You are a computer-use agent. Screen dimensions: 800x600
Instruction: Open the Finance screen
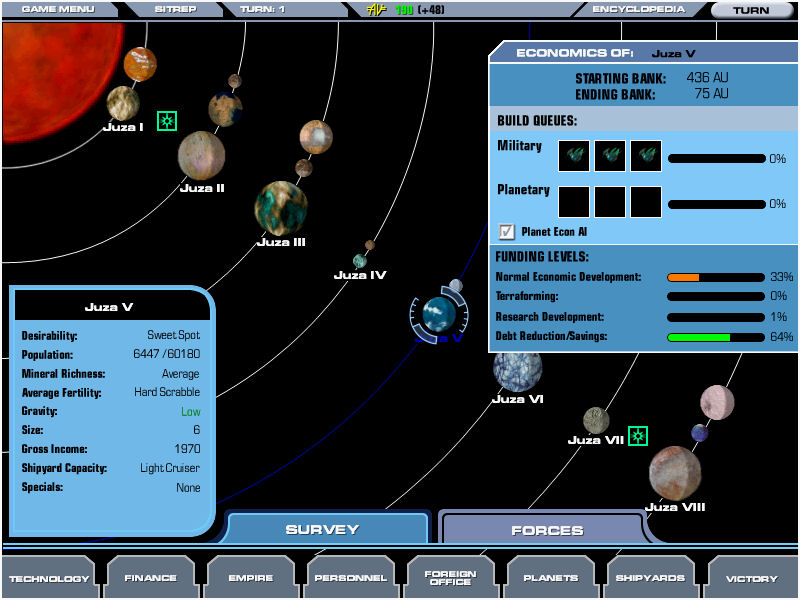coord(151,578)
